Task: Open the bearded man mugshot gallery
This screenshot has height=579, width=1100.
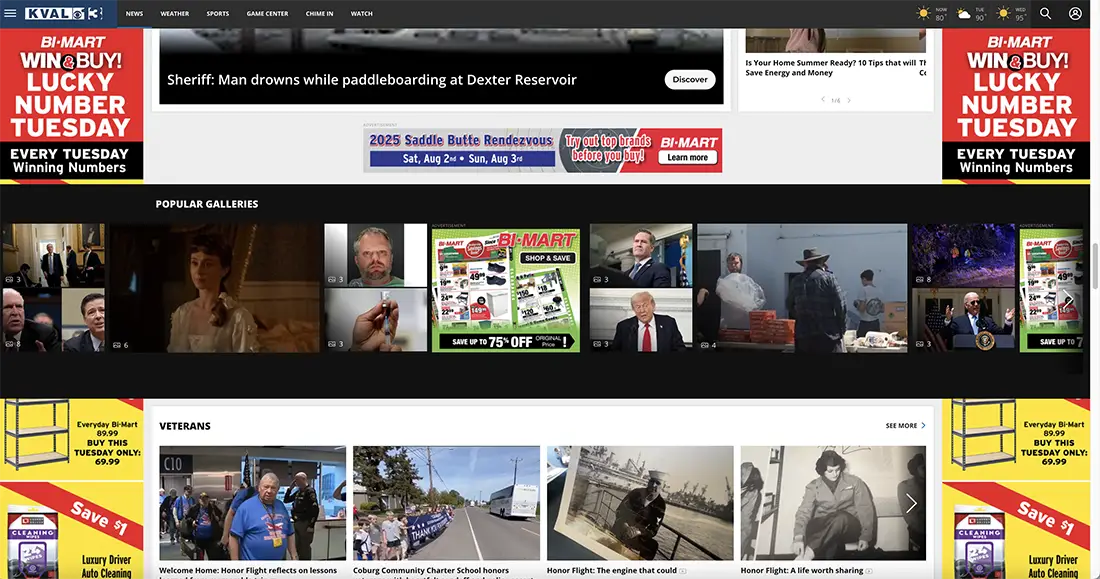Action: tap(375, 255)
